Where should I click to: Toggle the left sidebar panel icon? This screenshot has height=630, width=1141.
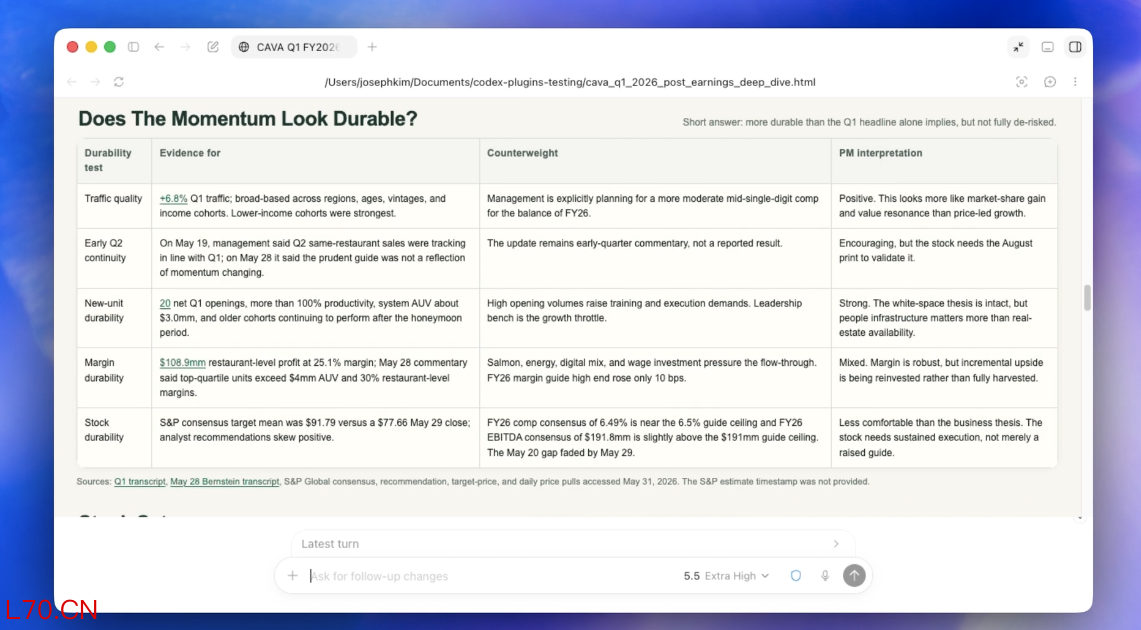pyautogui.click(x=133, y=47)
